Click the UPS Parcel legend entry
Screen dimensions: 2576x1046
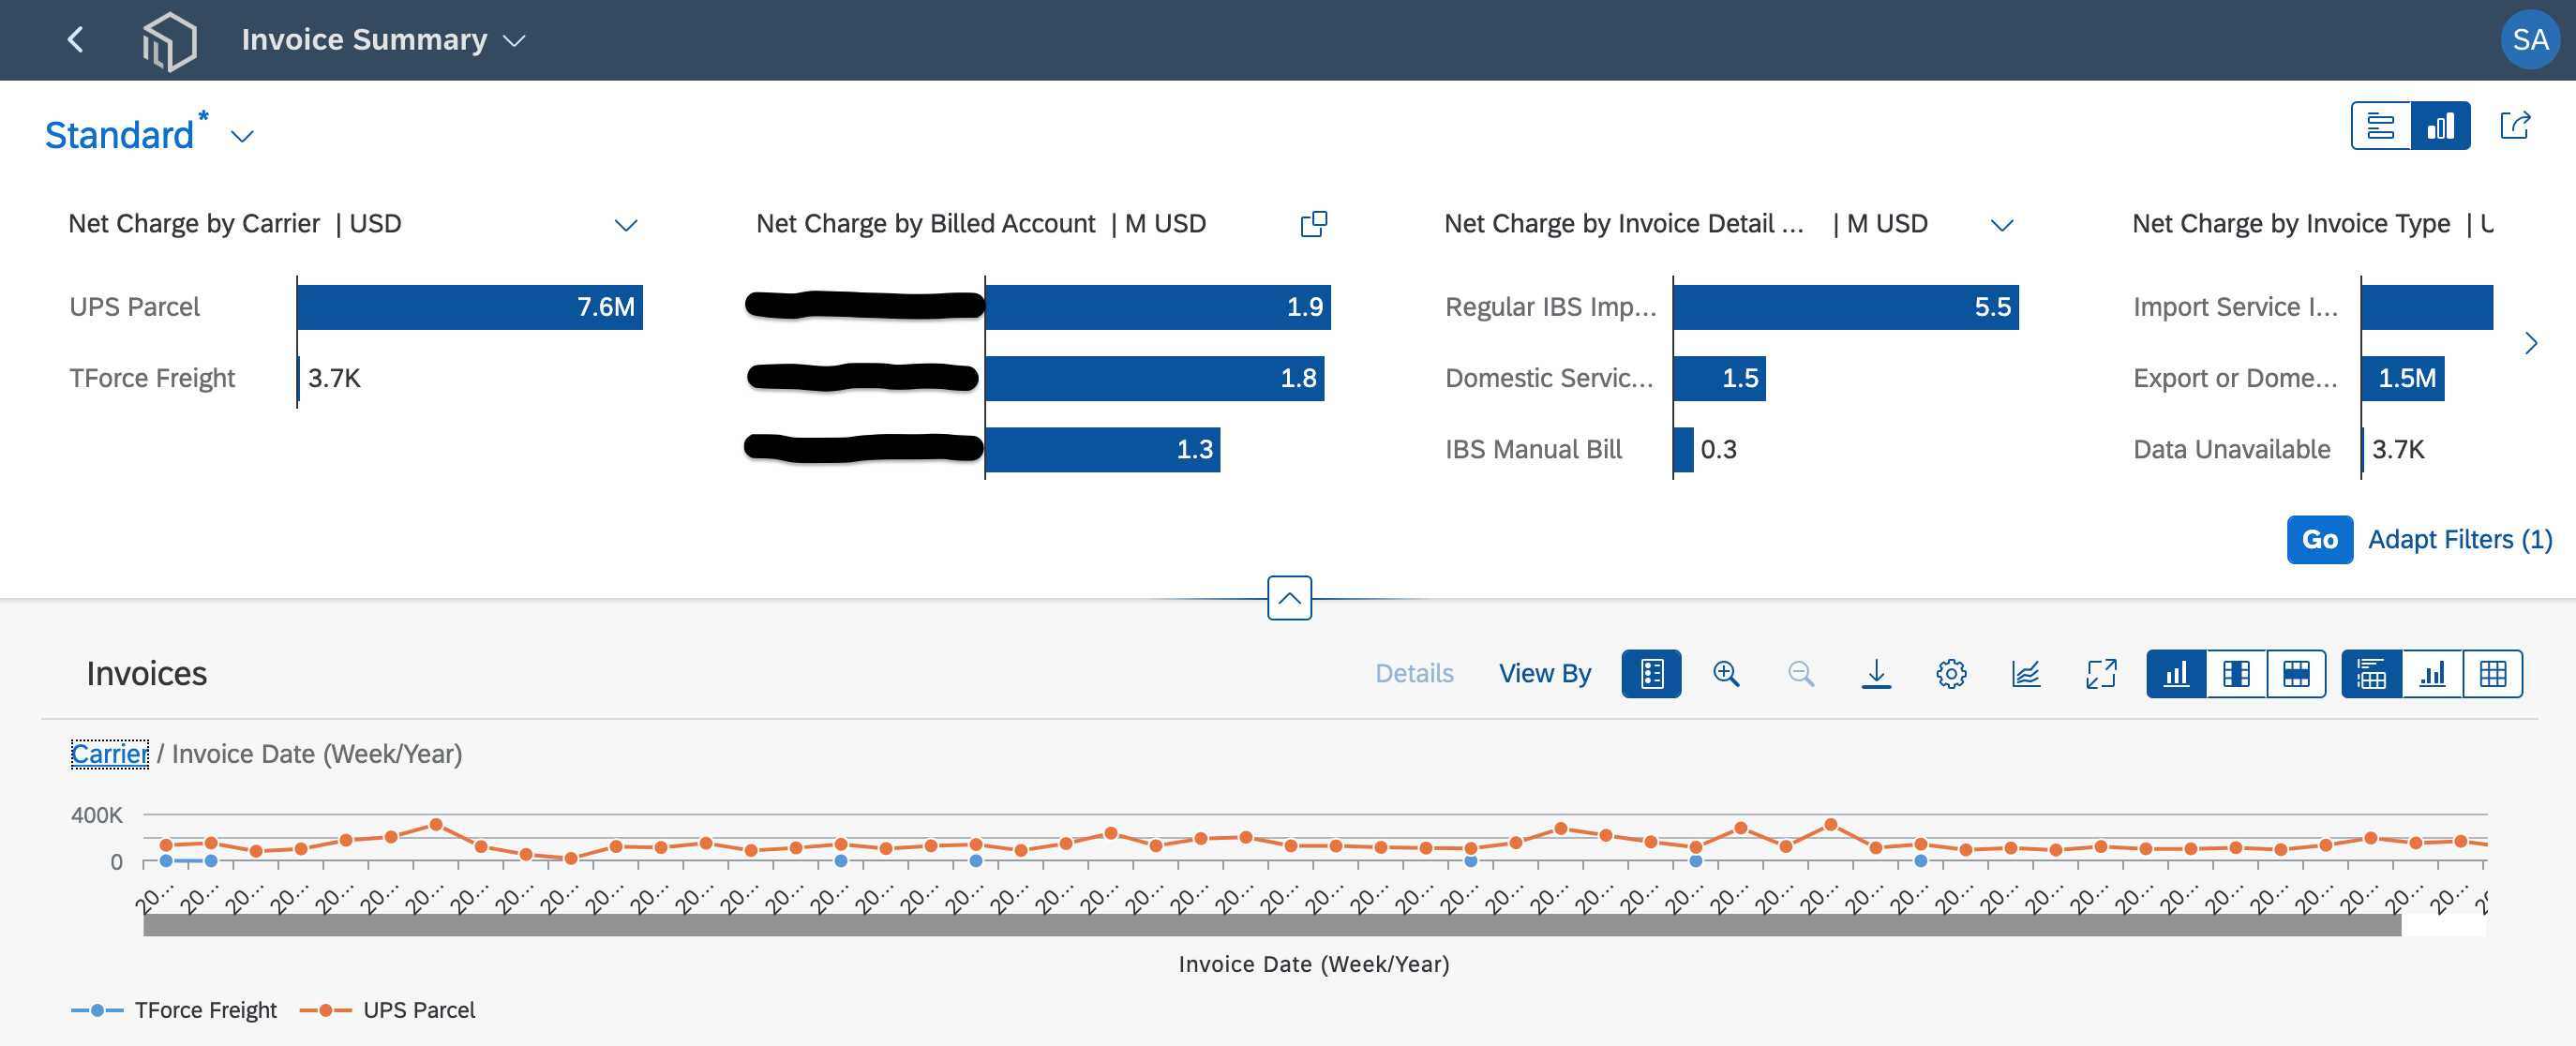pos(388,1010)
